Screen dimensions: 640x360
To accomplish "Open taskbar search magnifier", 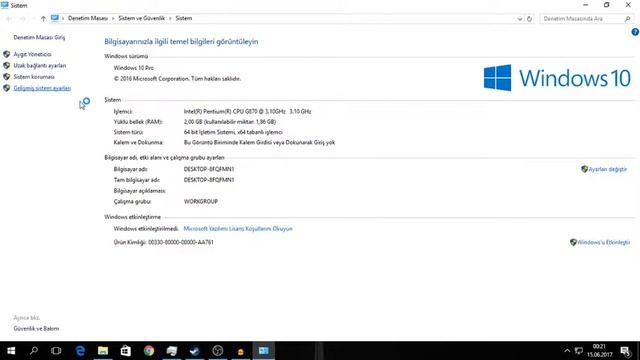I will [x=34, y=351].
